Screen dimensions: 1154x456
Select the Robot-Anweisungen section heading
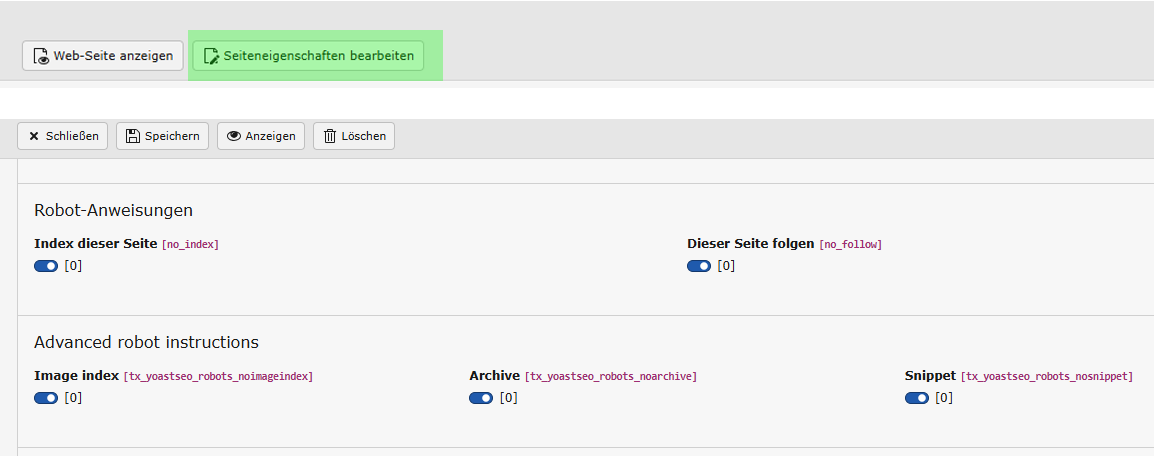click(x=113, y=210)
